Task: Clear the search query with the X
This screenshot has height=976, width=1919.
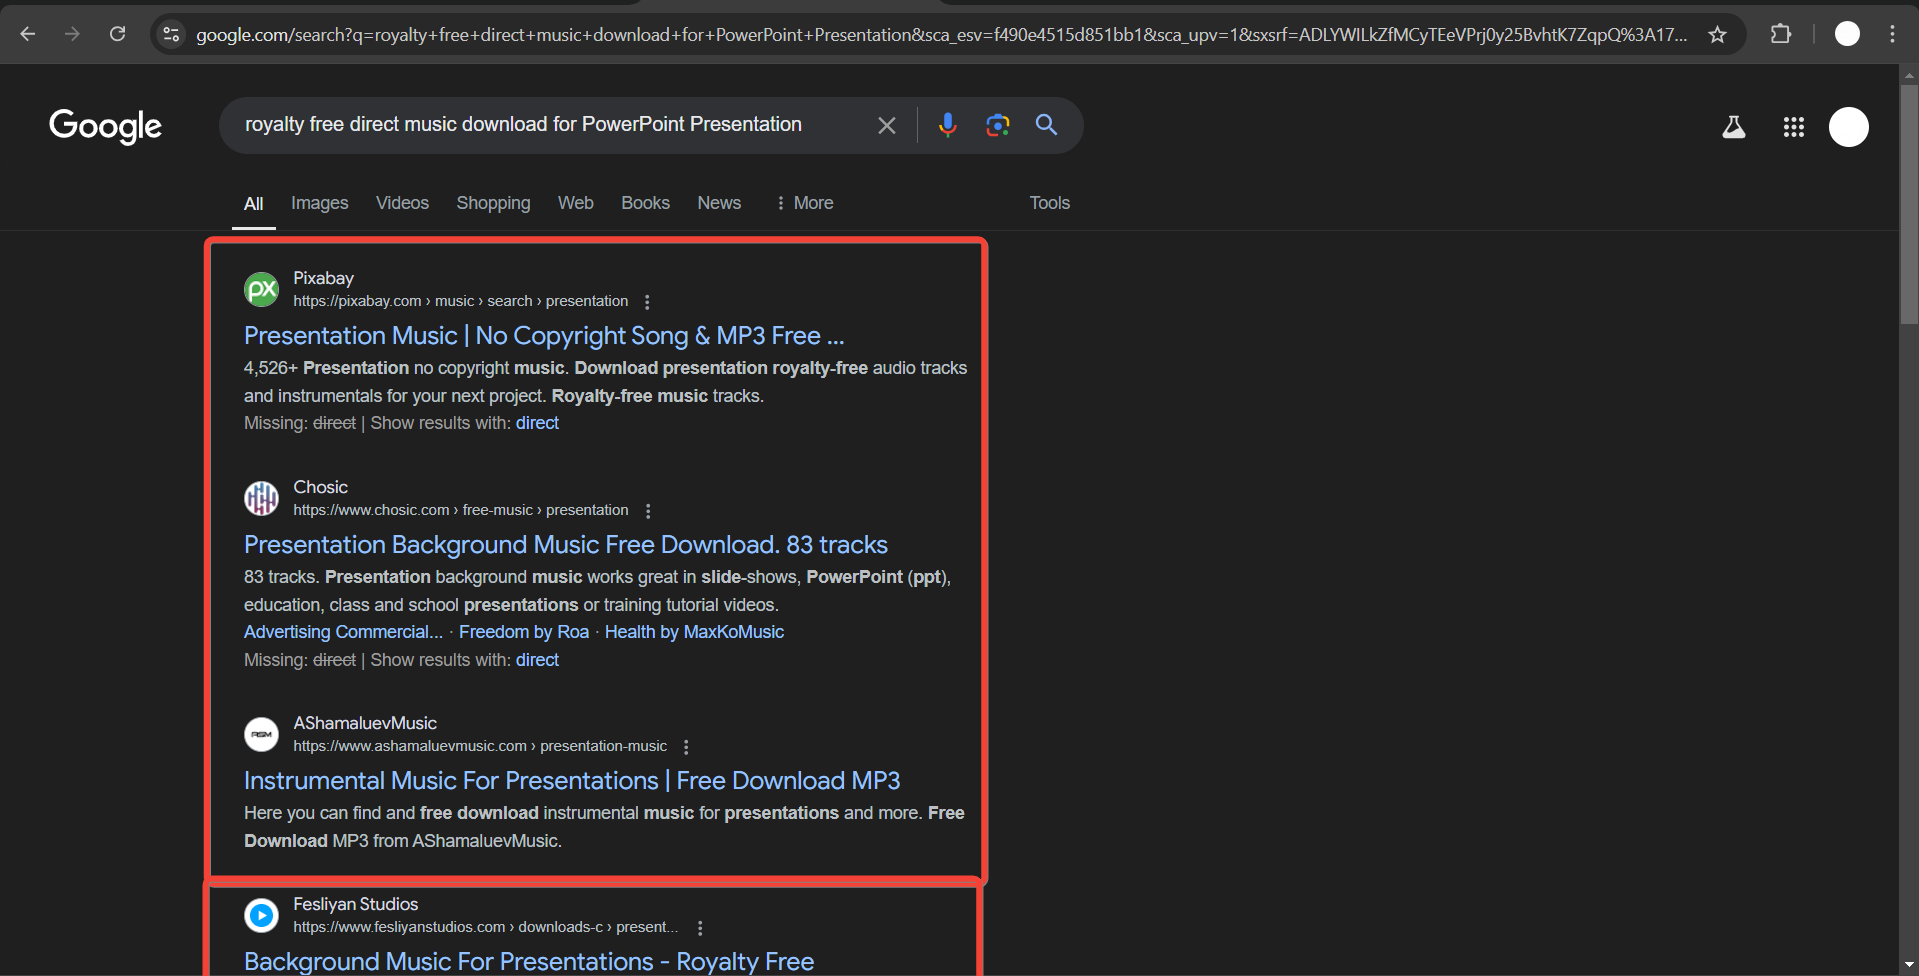Action: coord(886,125)
